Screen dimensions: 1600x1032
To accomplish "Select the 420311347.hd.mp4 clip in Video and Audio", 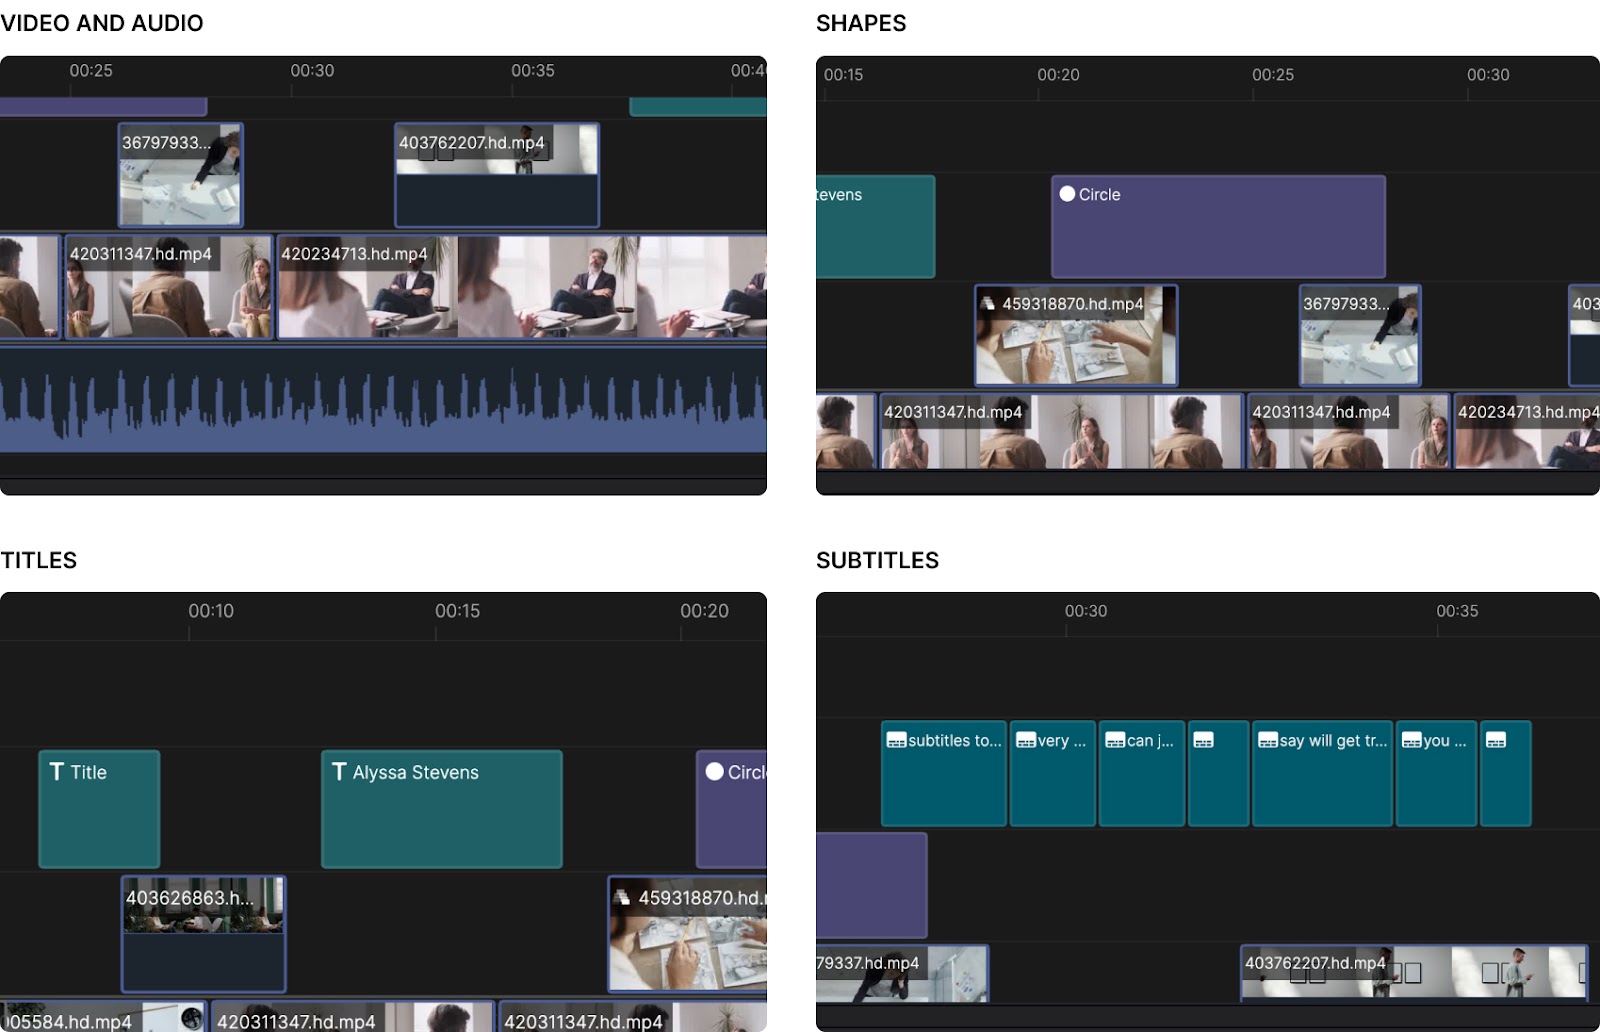I will tap(169, 287).
